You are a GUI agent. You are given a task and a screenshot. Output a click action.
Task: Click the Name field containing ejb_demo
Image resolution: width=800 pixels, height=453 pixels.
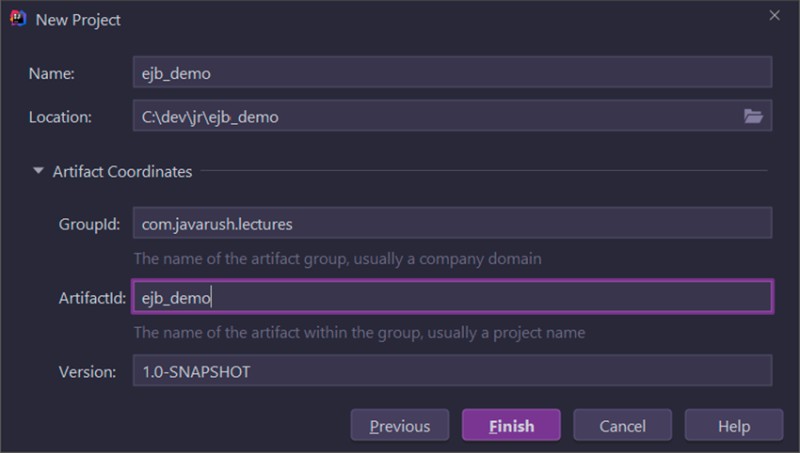coord(451,72)
